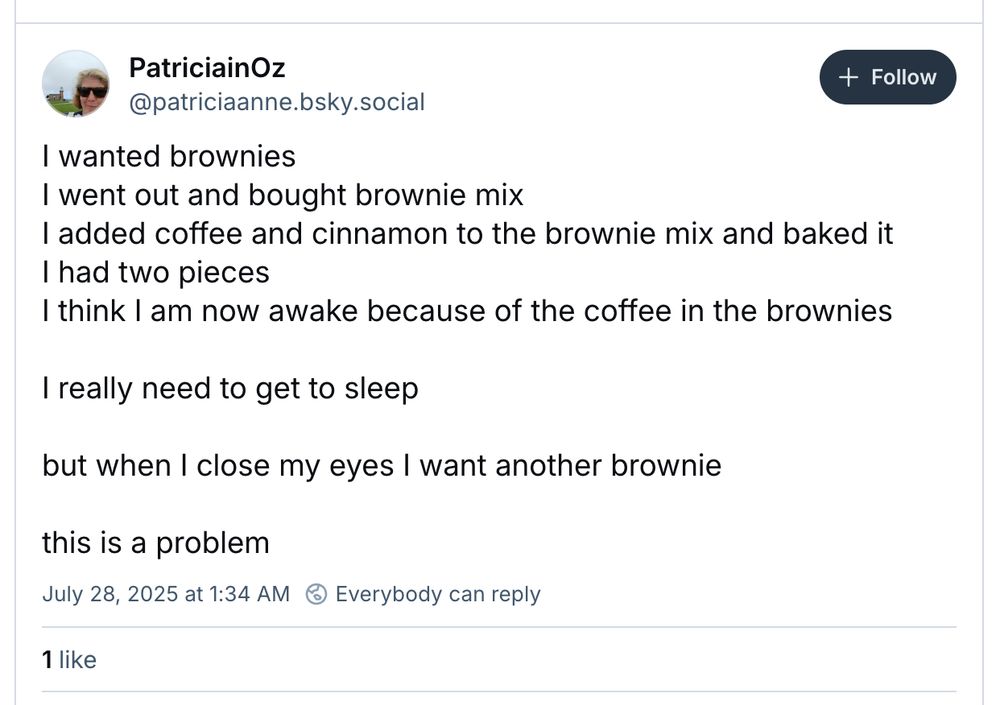1000x705 pixels.
Task: Click the plus icon in Follow button
Action: [848, 77]
